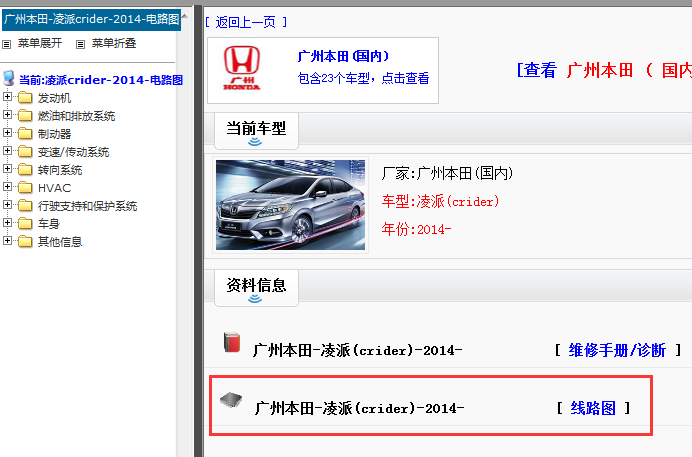Go back via 返回上一页 link
This screenshot has height=457, width=692.
246,22
